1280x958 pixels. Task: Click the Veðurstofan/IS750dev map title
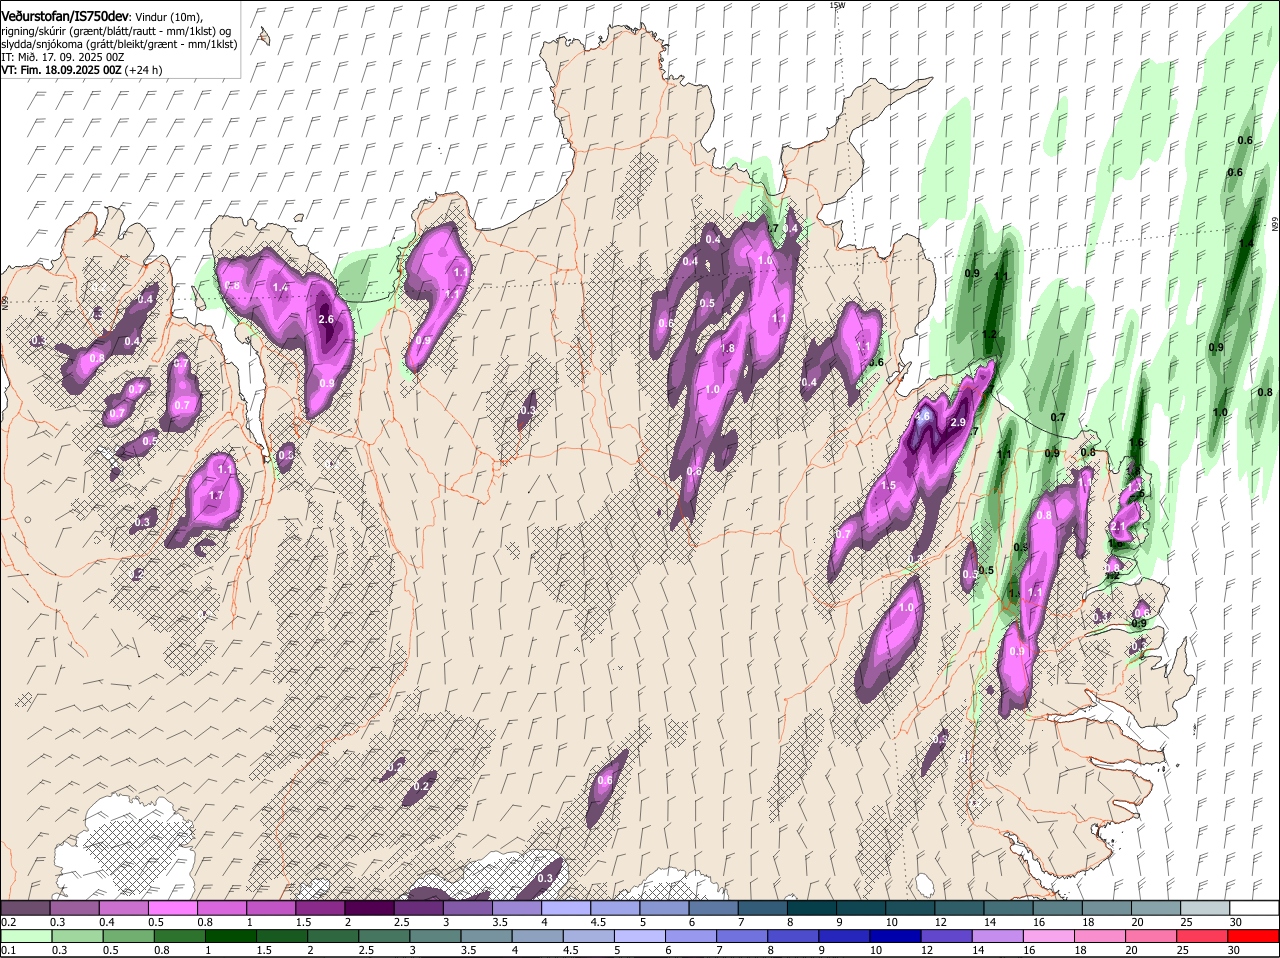click(65, 16)
